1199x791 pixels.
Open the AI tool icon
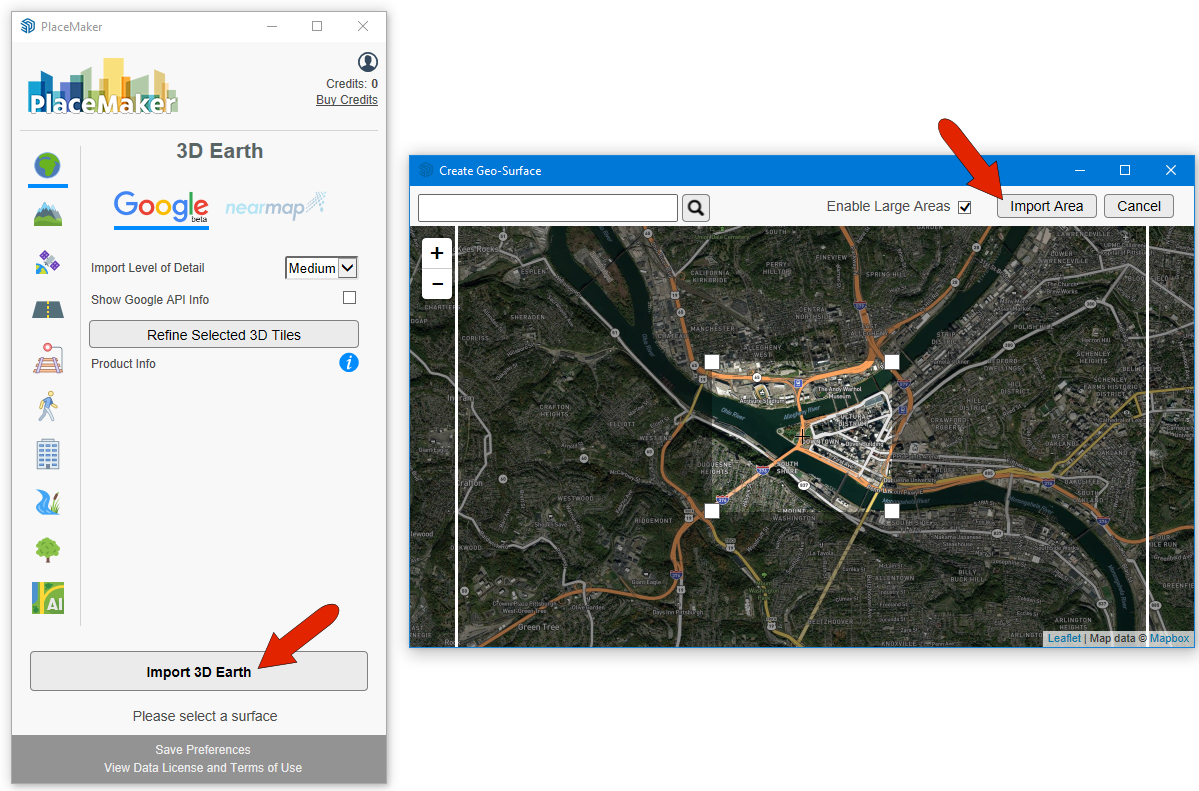tap(47, 597)
